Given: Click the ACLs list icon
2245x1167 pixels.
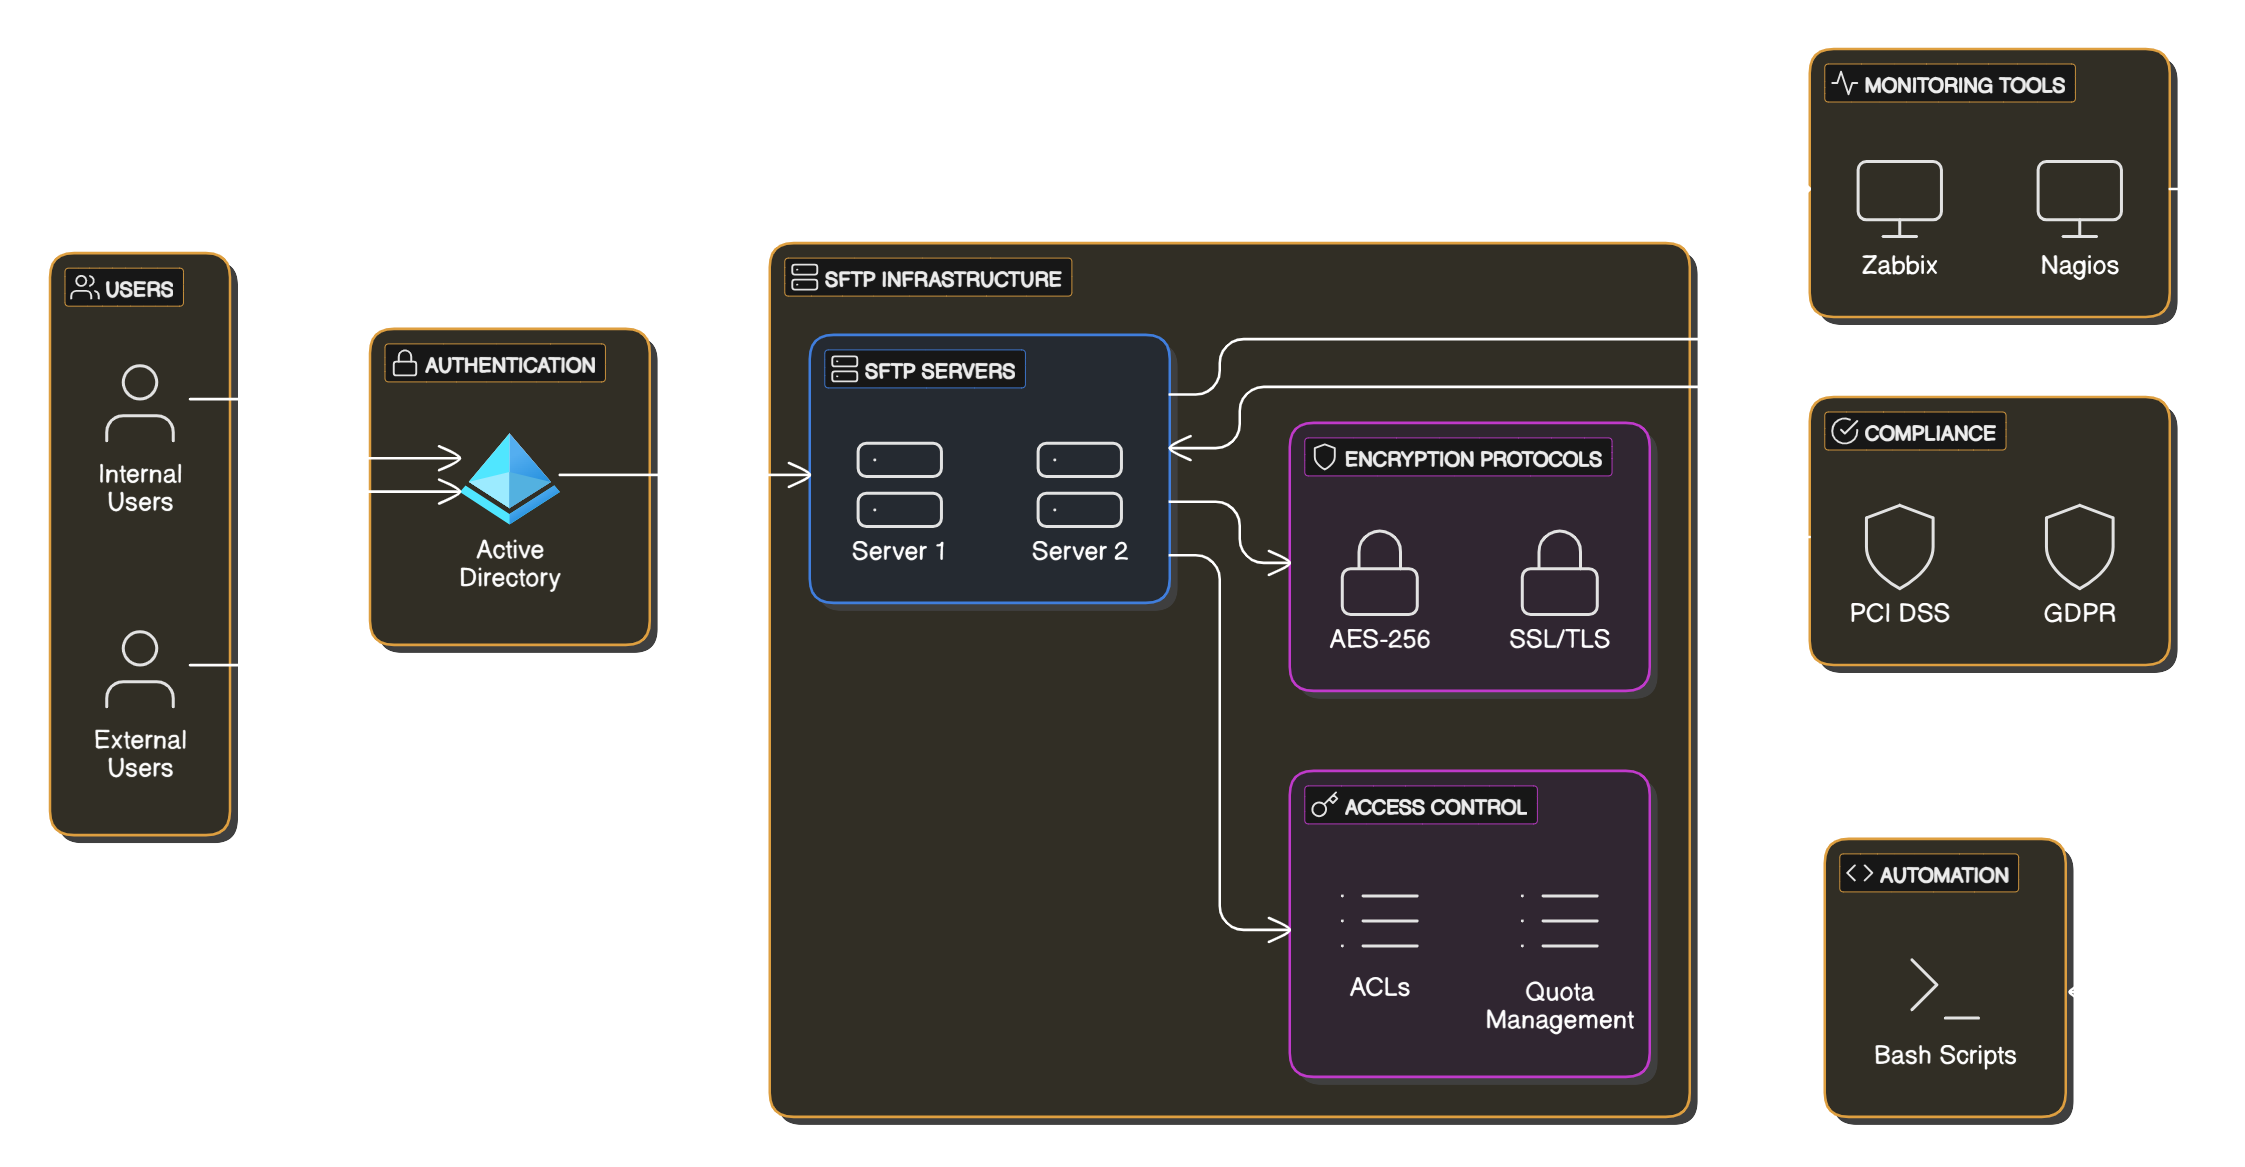Looking at the screenshot, I should (1379, 920).
